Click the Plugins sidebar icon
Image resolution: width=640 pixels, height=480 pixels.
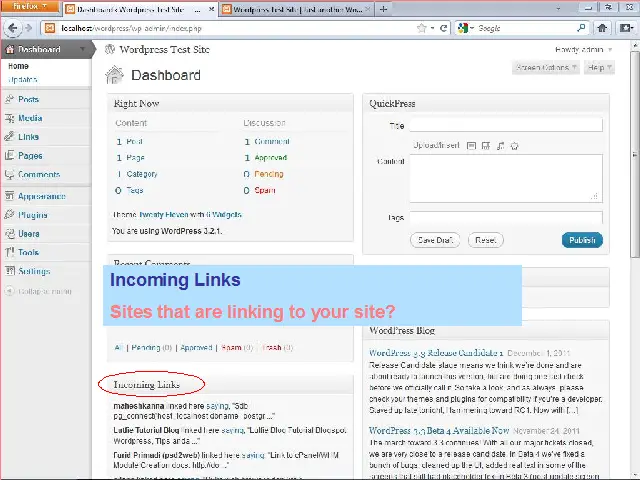tap(9, 215)
